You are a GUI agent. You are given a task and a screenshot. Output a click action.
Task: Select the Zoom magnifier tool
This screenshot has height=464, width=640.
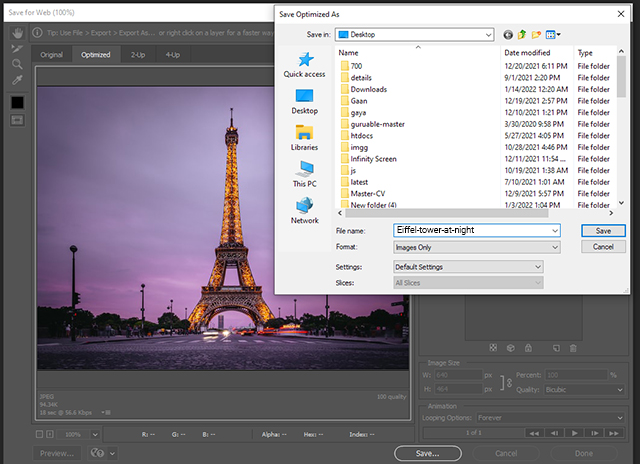[17, 64]
